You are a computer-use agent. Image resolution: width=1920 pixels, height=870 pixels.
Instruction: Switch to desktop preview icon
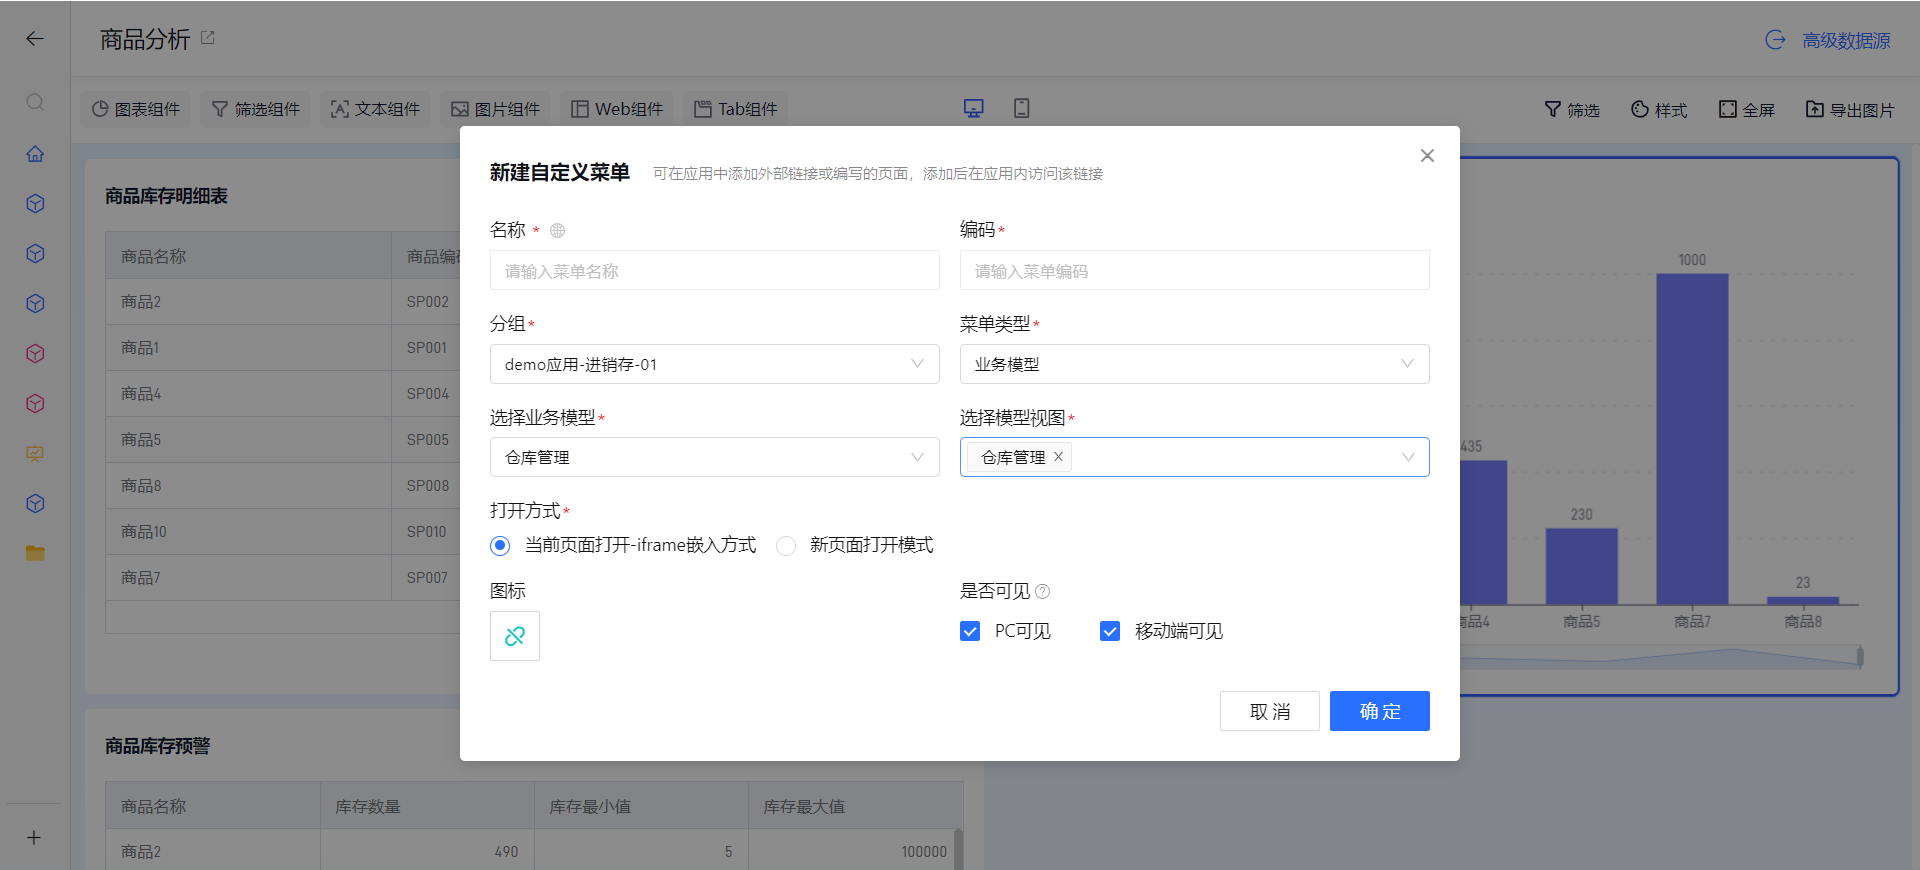tap(973, 108)
